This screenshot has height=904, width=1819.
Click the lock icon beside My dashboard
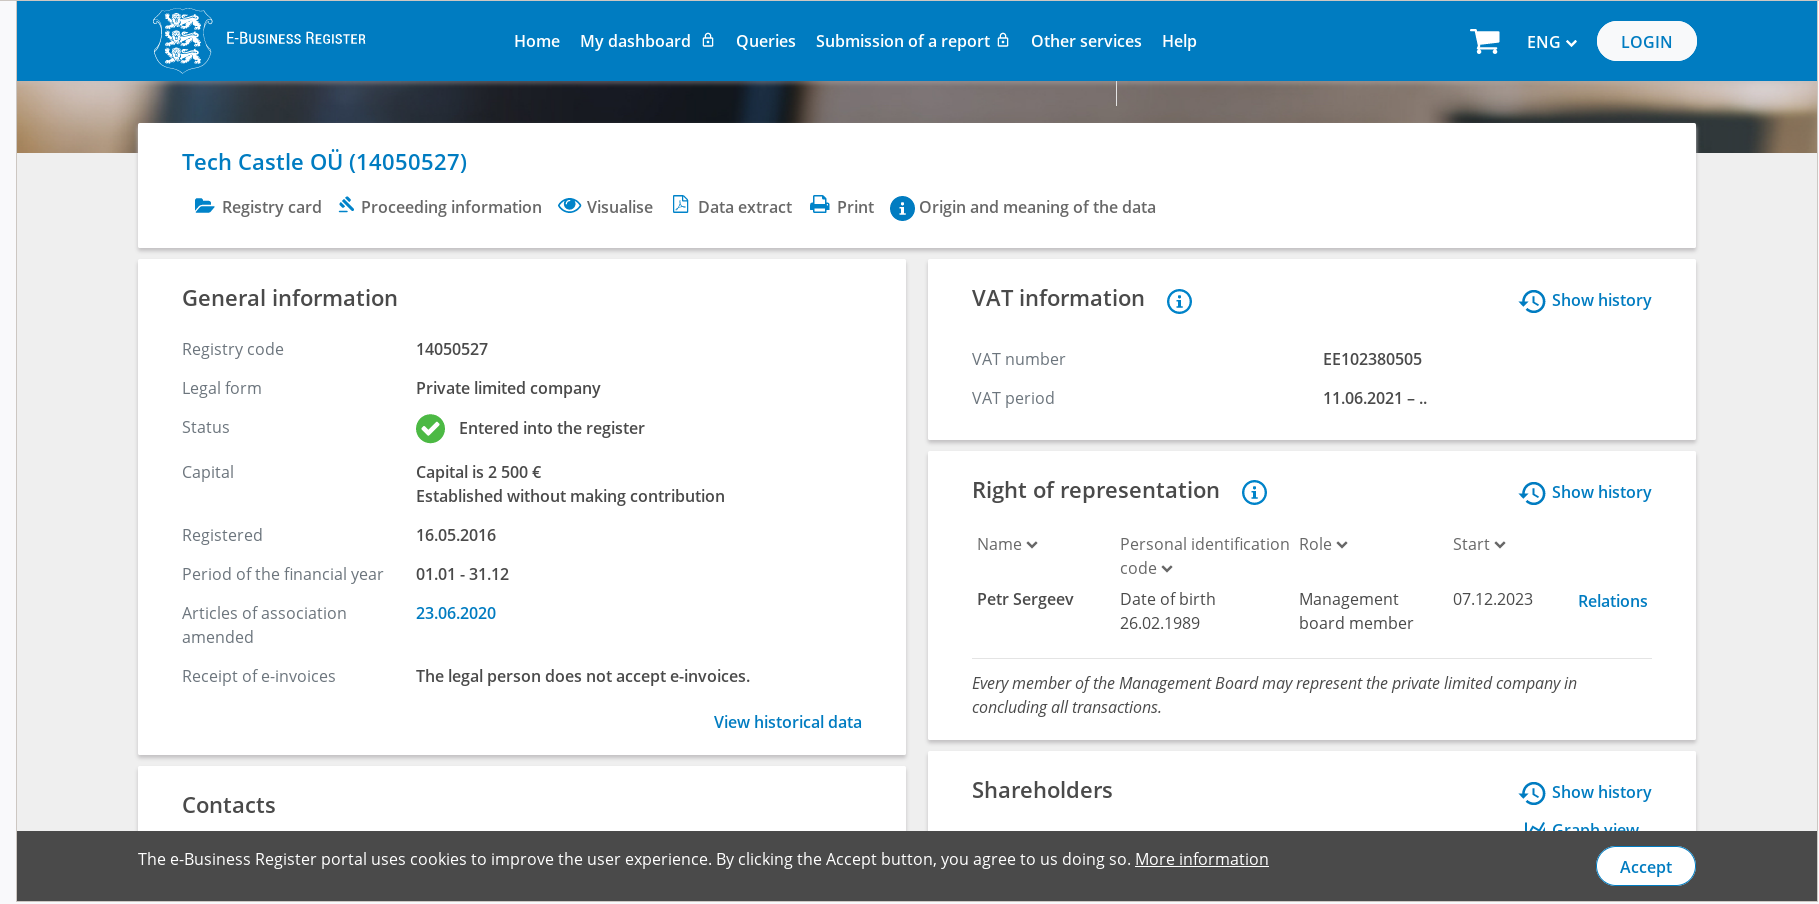(708, 40)
